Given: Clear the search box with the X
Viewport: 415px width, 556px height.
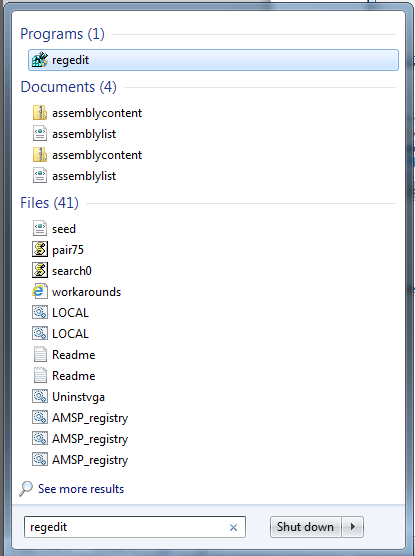Looking at the screenshot, I should (233, 527).
